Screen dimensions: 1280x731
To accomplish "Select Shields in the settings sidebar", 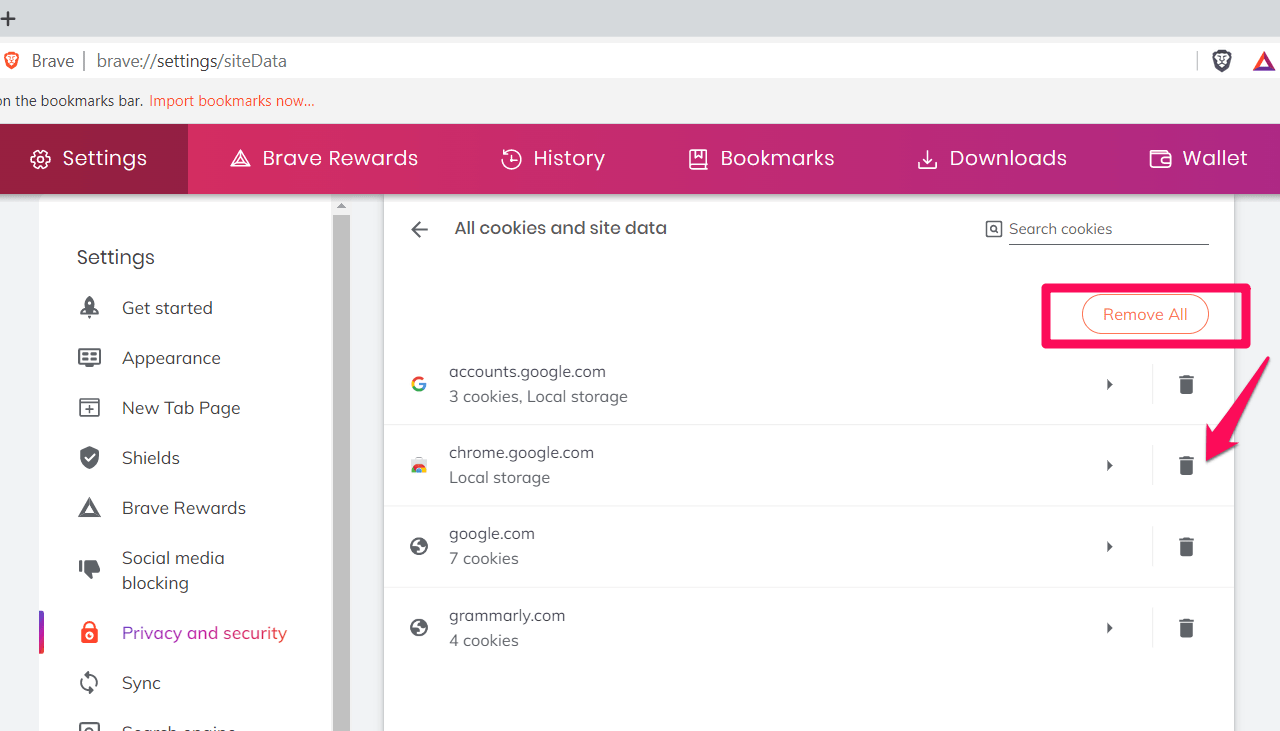I will 150,458.
